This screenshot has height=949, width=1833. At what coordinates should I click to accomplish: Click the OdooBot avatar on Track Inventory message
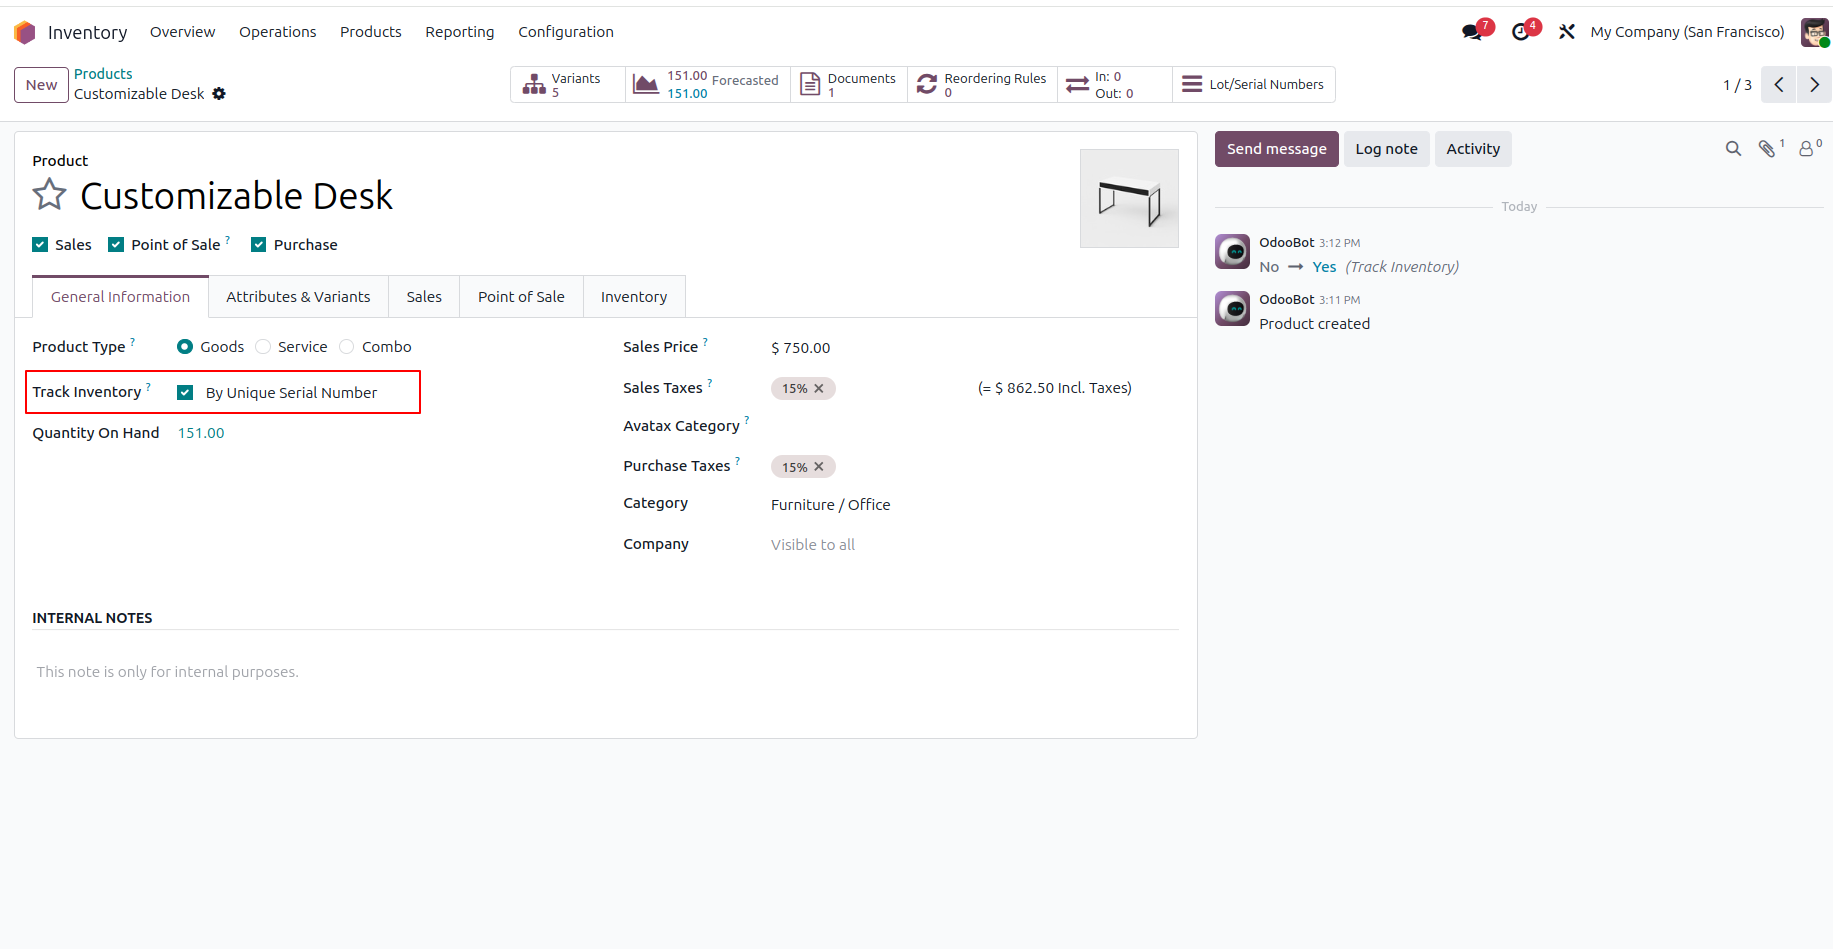point(1232,252)
